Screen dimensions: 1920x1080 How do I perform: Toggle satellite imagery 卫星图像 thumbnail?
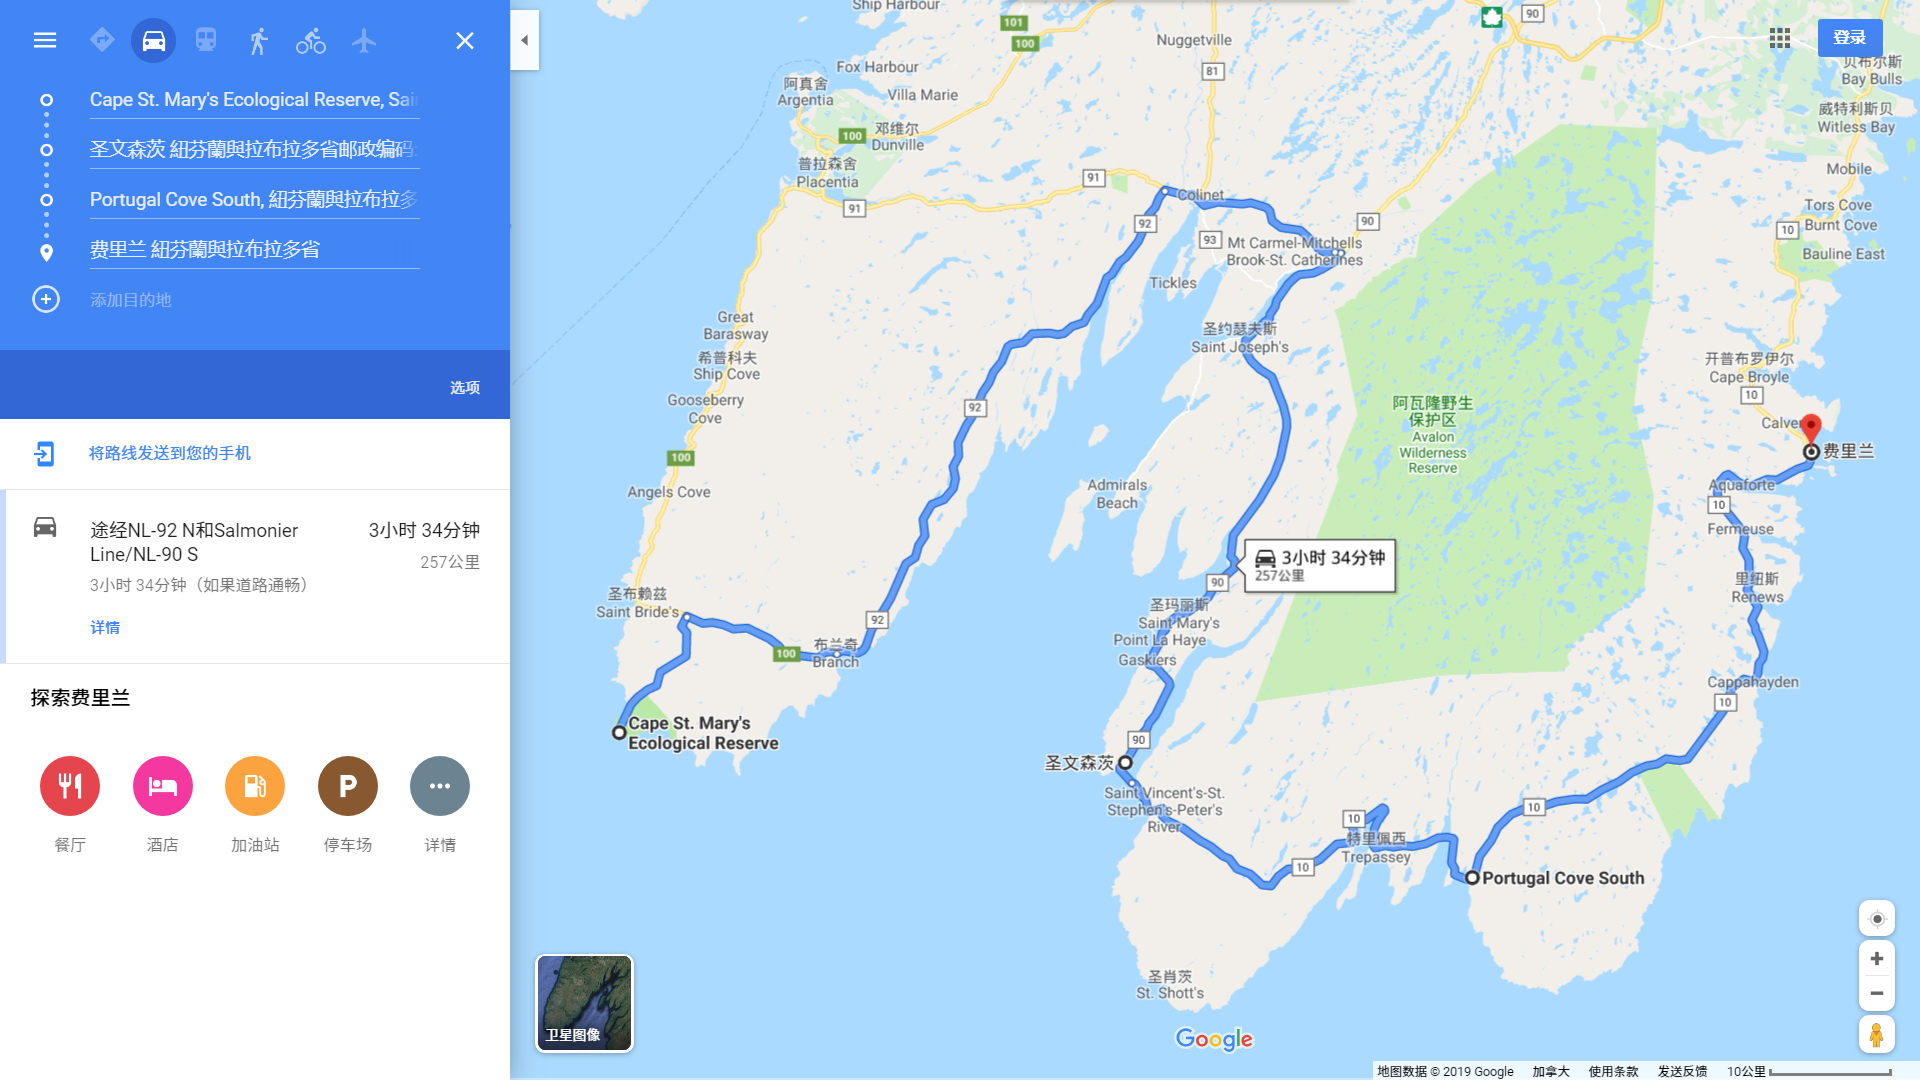pos(585,1003)
